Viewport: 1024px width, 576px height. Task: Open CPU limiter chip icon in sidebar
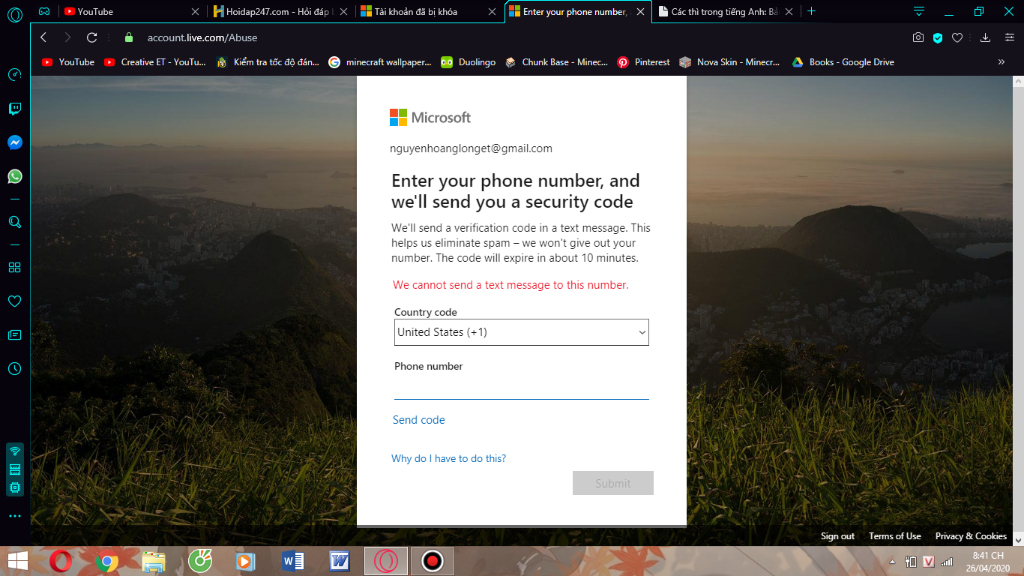[x=14, y=488]
